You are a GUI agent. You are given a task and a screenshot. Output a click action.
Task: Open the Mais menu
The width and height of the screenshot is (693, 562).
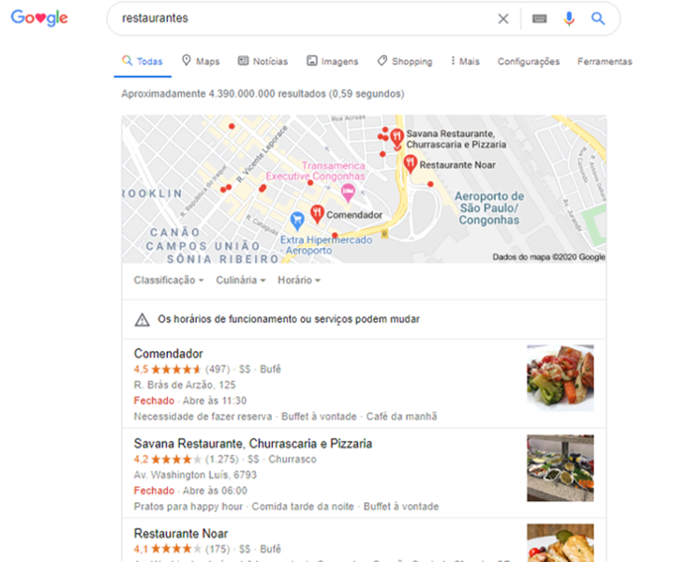pyautogui.click(x=465, y=61)
